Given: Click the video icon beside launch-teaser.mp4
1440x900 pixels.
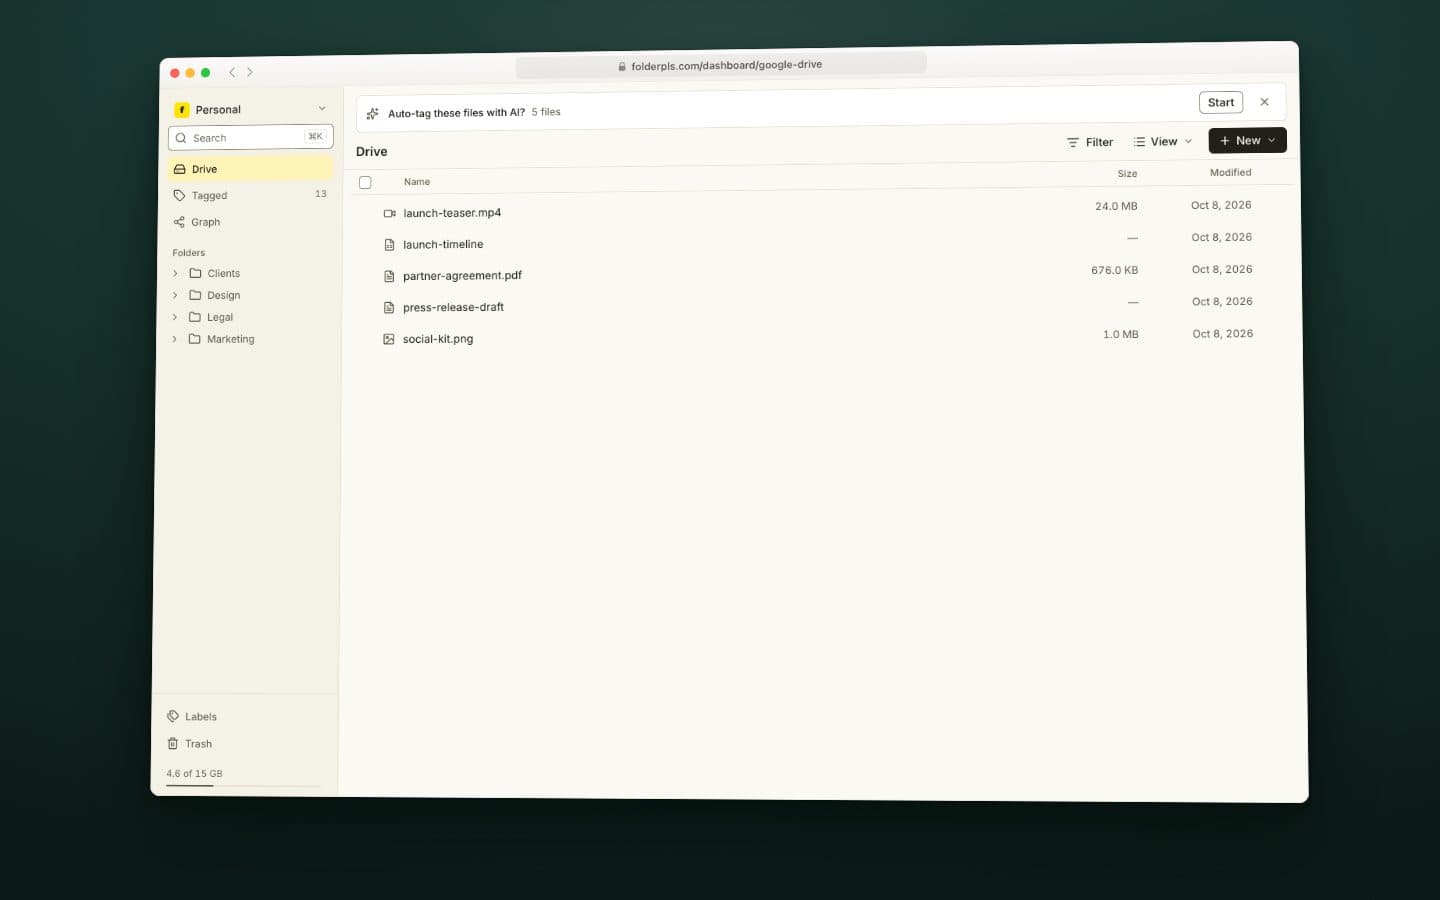Looking at the screenshot, I should tap(389, 213).
